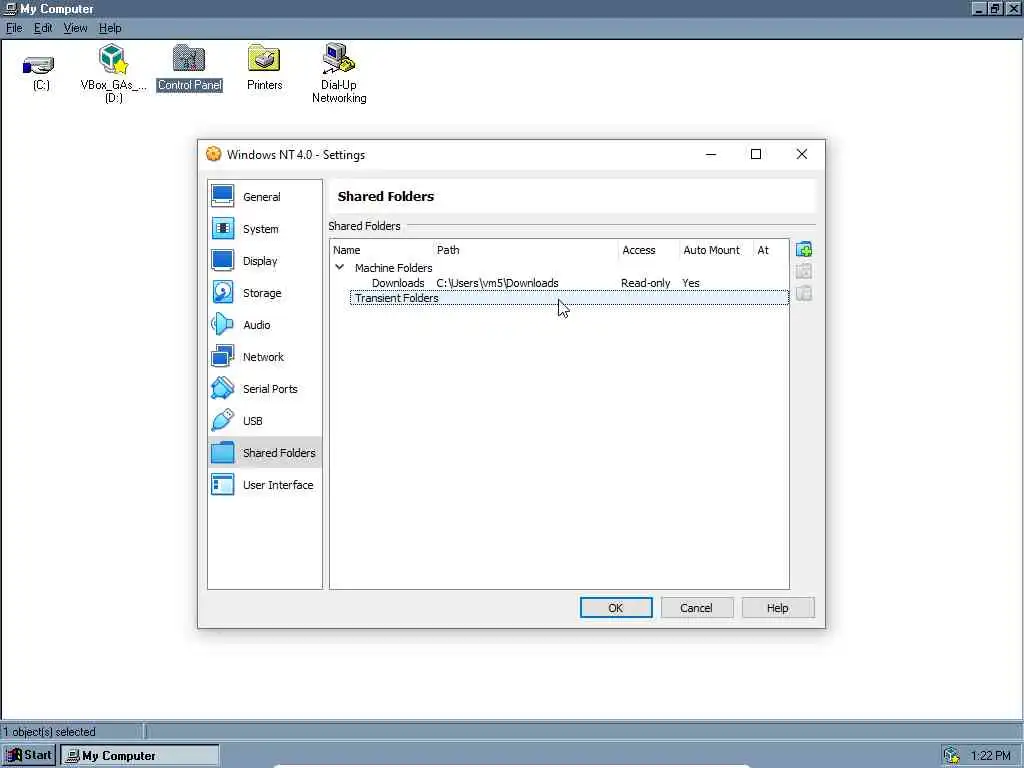The height and width of the screenshot is (768, 1024).
Task: Click the add new shared folder icon
Action: point(804,249)
